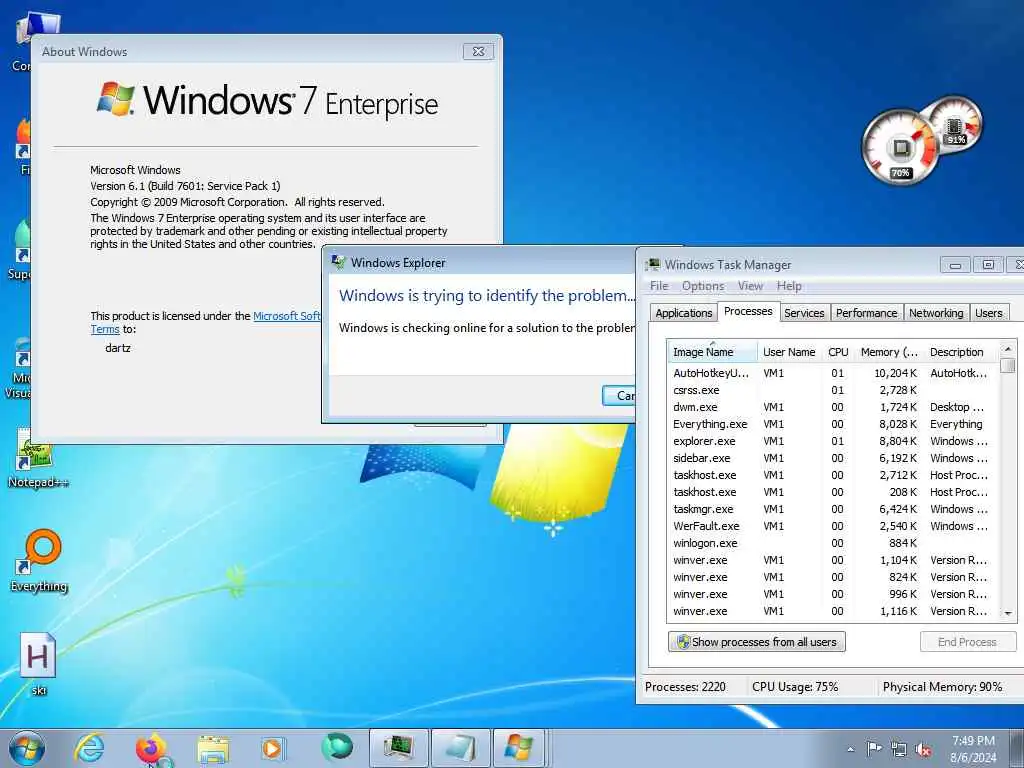Close the About Windows dialog
This screenshot has width=1024, height=768.
point(478,51)
